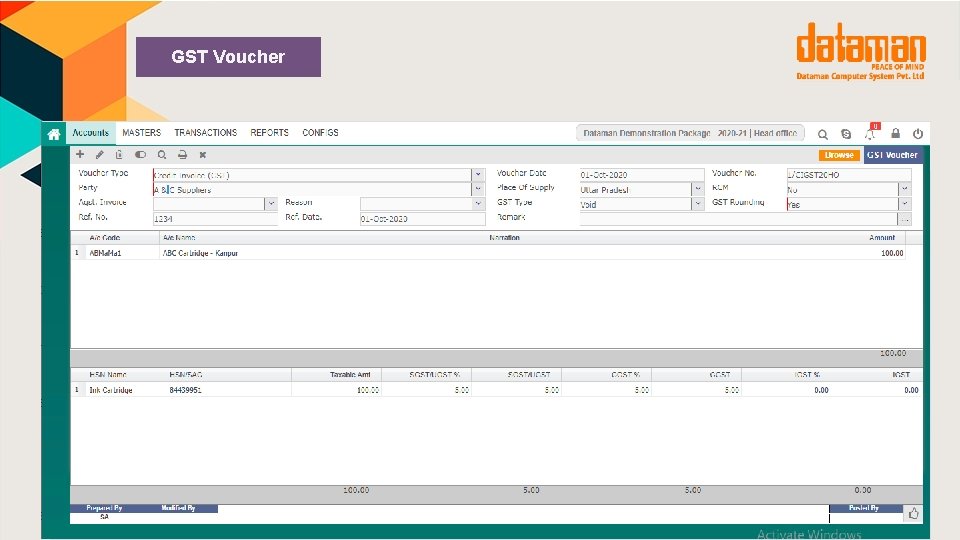Click the Dataman Demonstration Package company selector
The image size is (960, 540).
pos(690,133)
